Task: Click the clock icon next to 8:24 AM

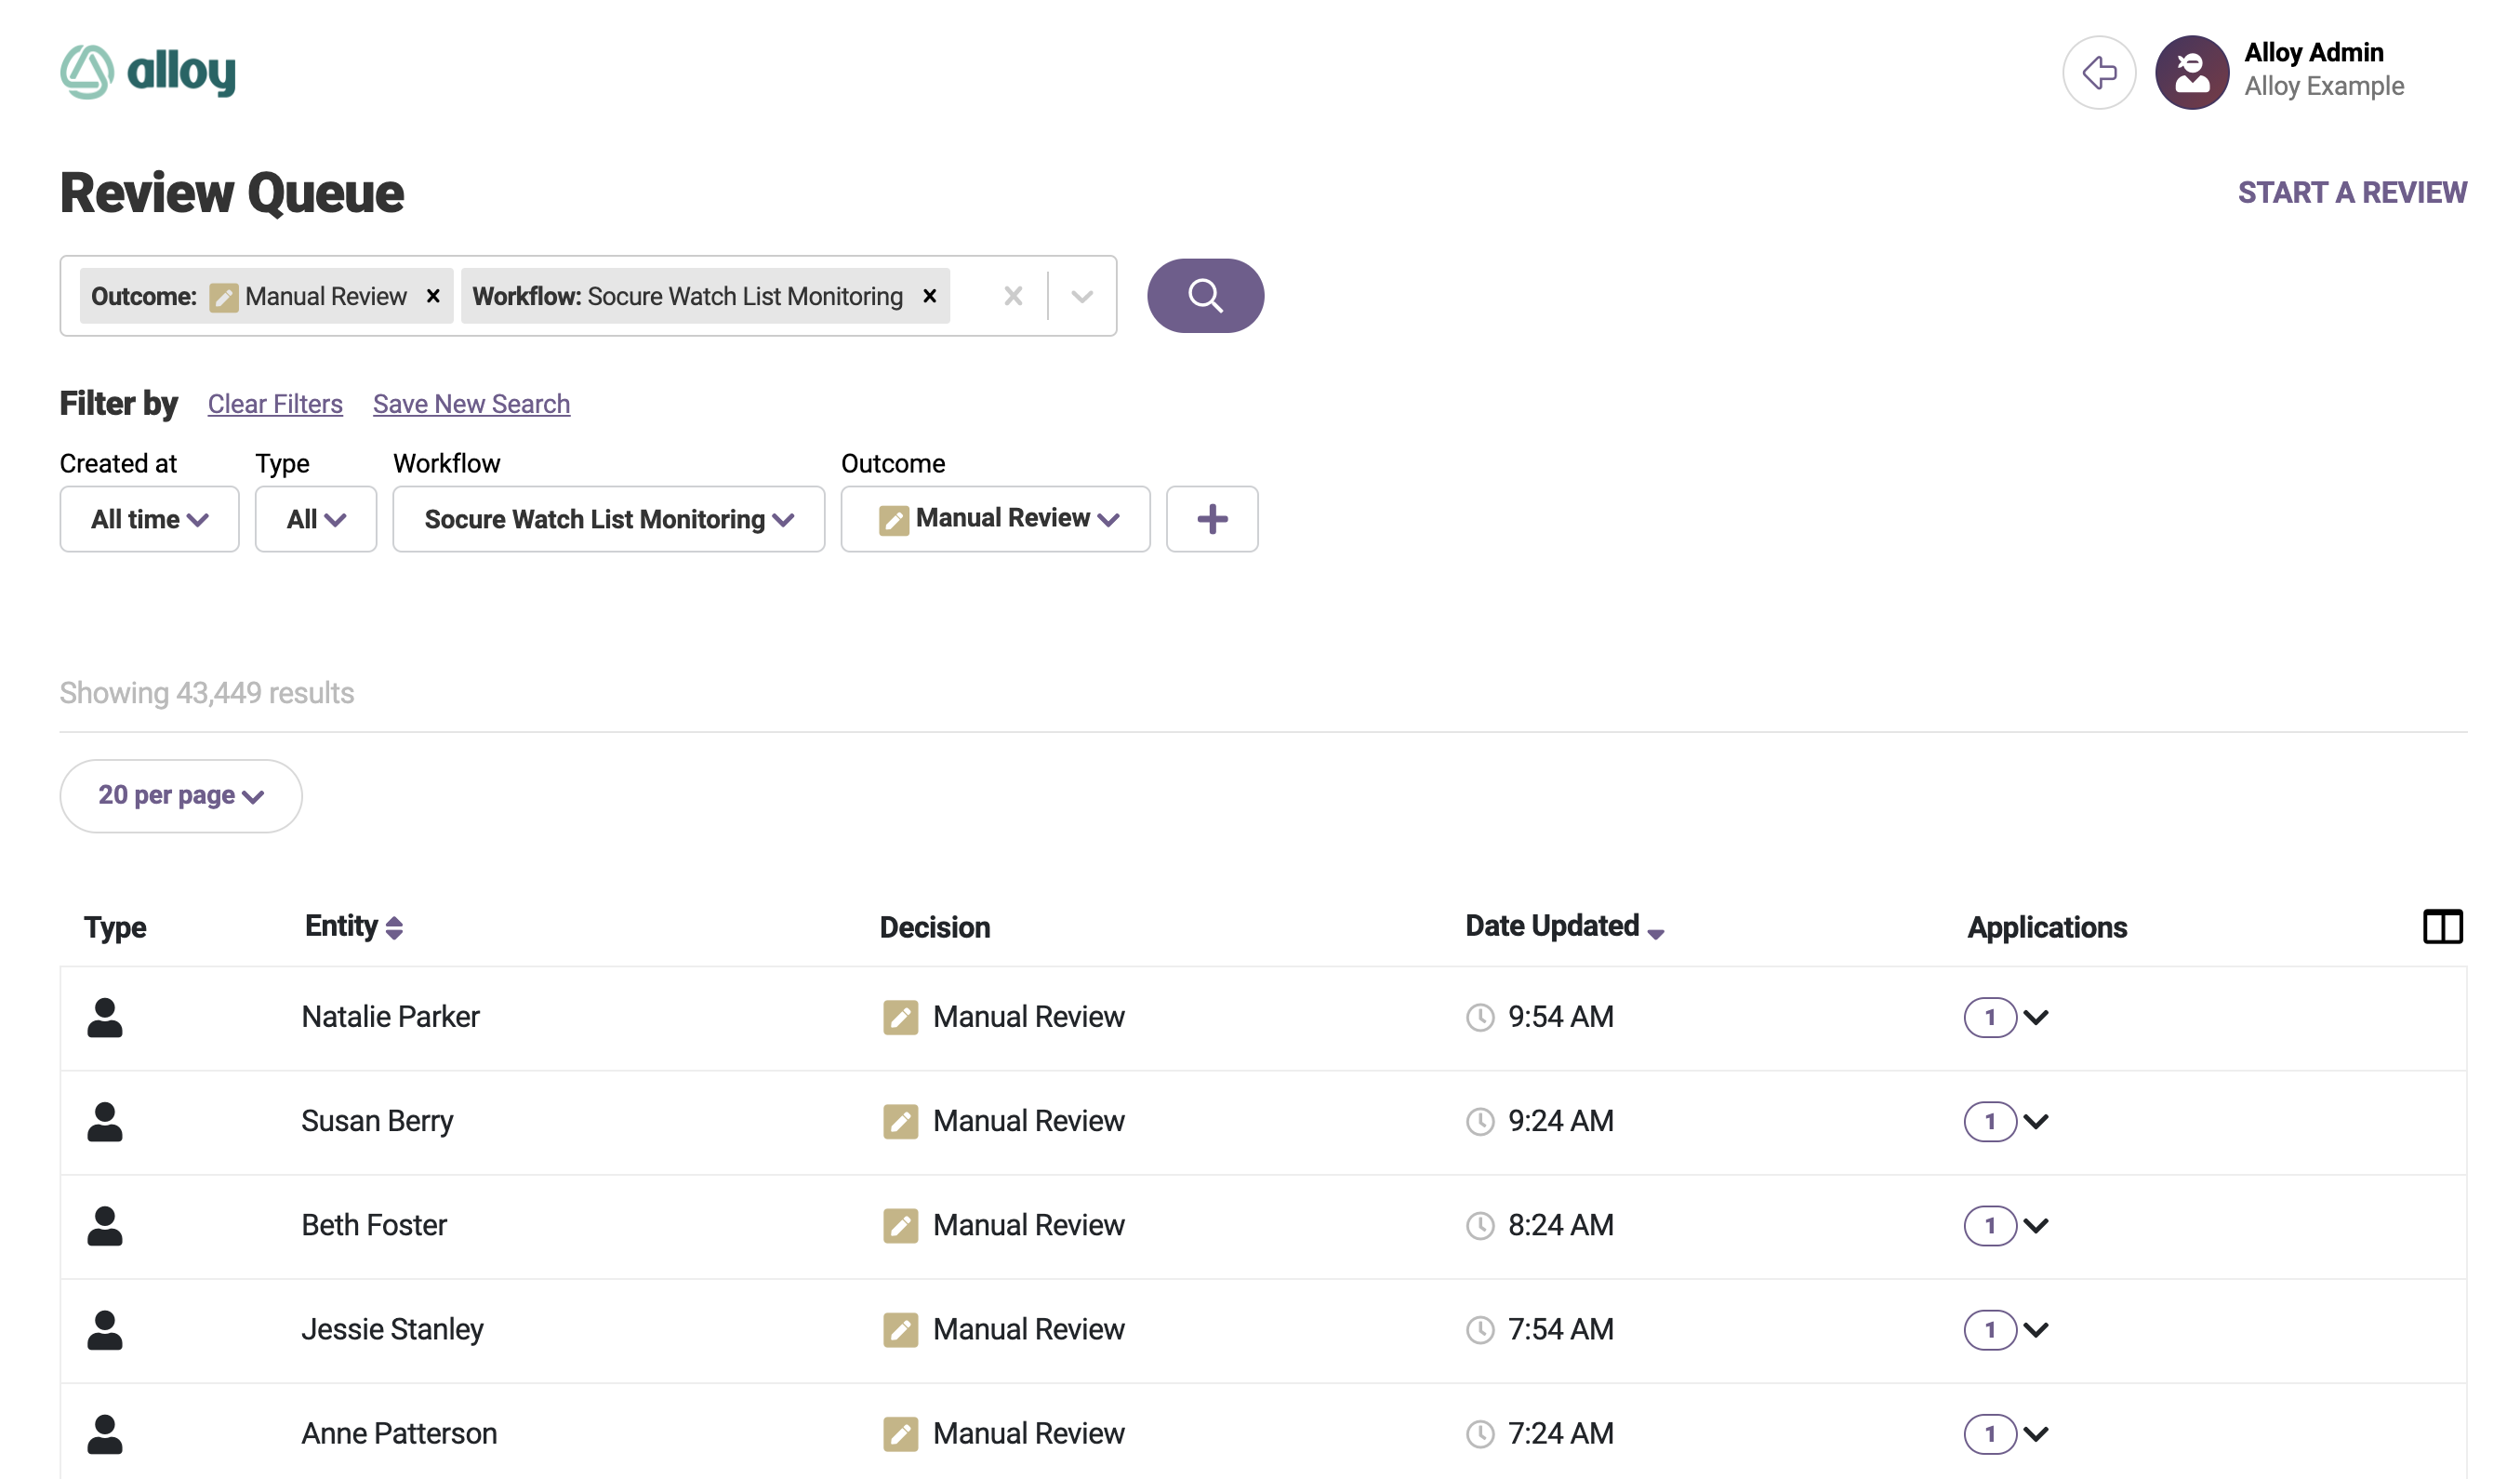Action: [x=1480, y=1226]
